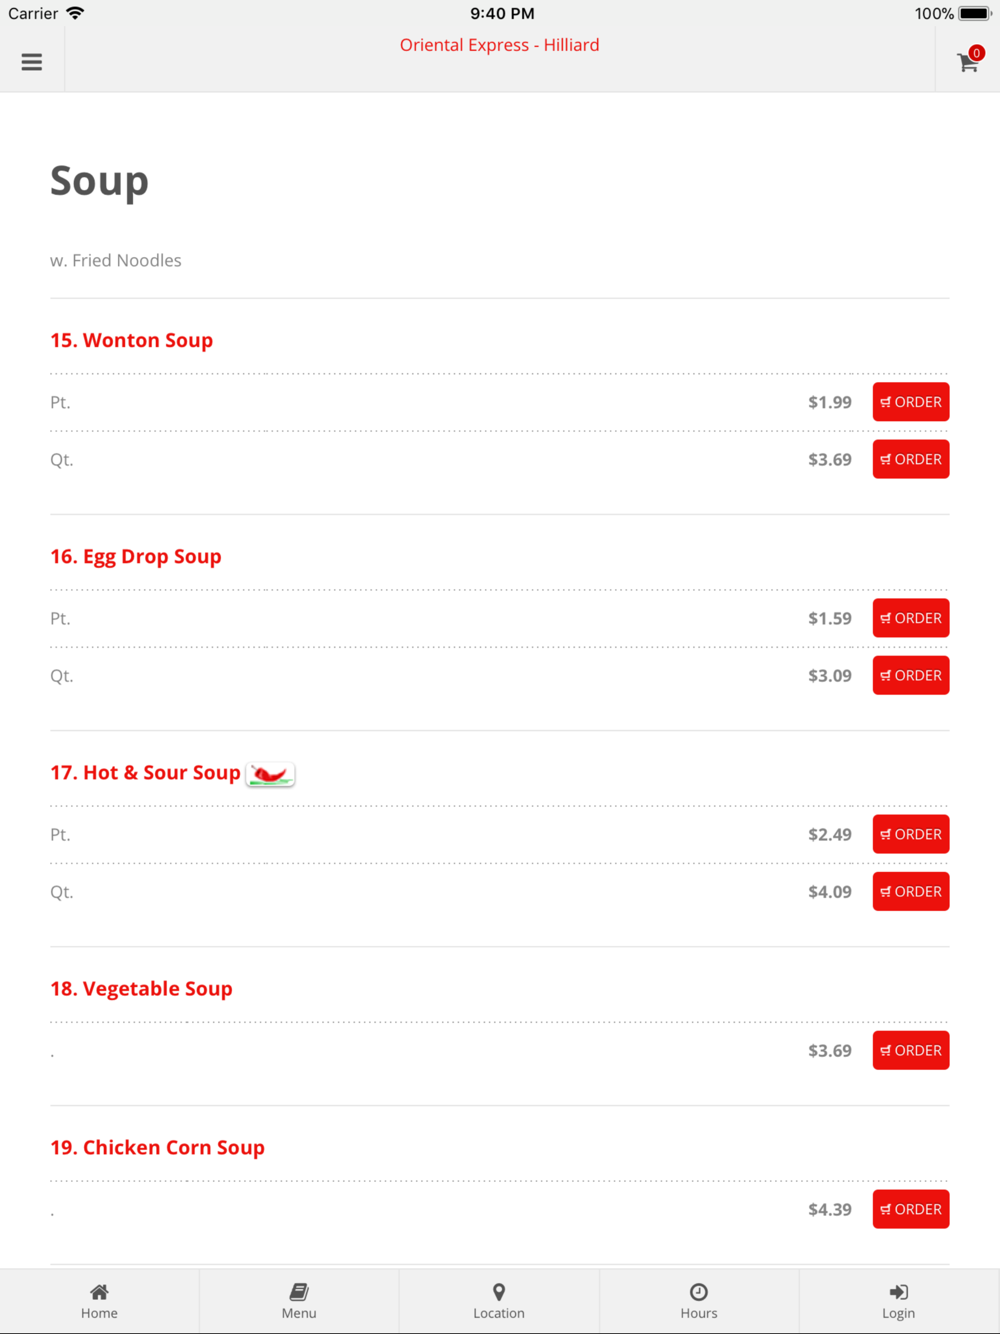Open the shopping cart icon

[968, 62]
